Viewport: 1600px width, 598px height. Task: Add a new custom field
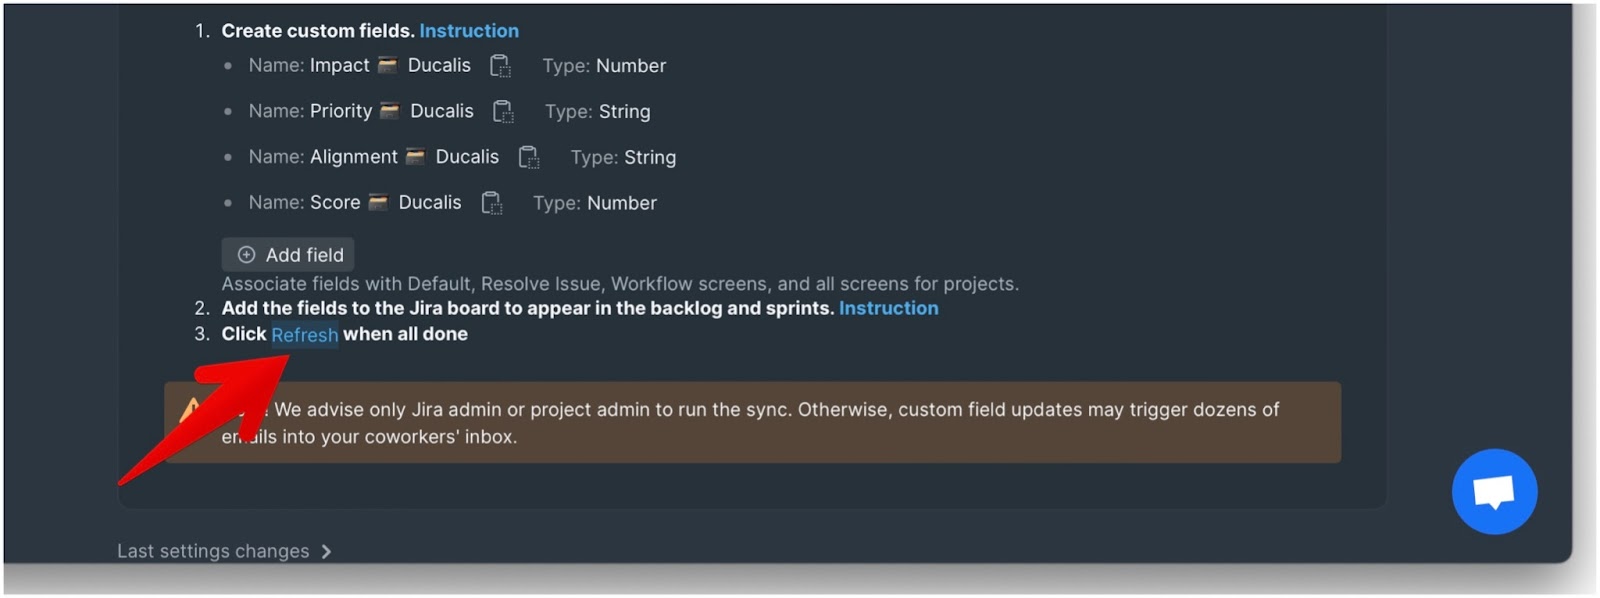[x=288, y=255]
